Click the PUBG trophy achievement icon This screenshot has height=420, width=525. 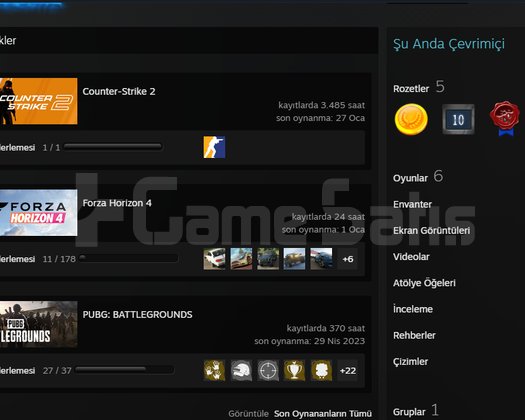294,370
